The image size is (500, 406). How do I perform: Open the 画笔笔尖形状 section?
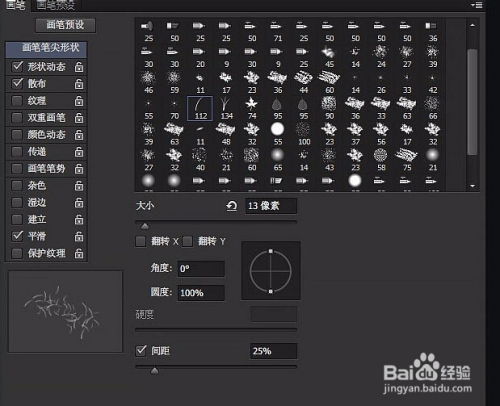coord(46,49)
